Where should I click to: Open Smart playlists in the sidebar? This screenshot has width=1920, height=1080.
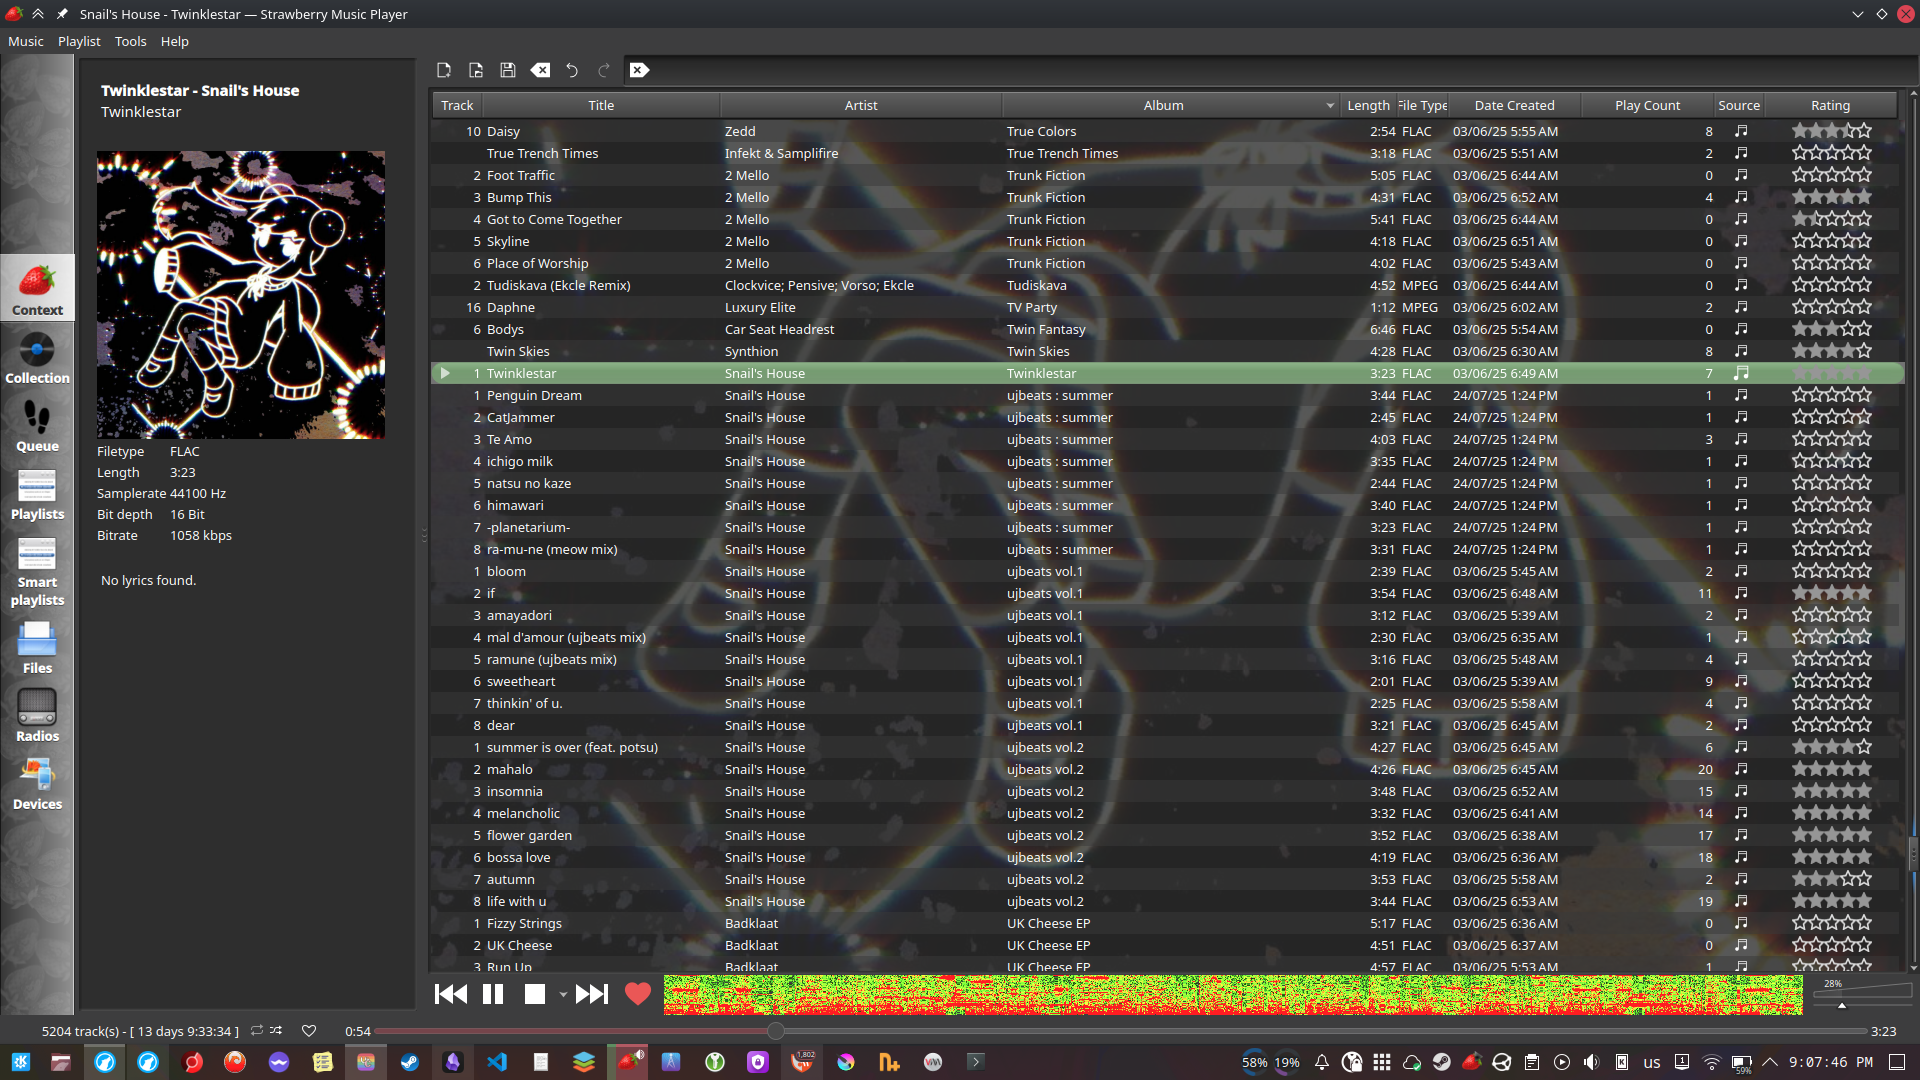coord(37,570)
